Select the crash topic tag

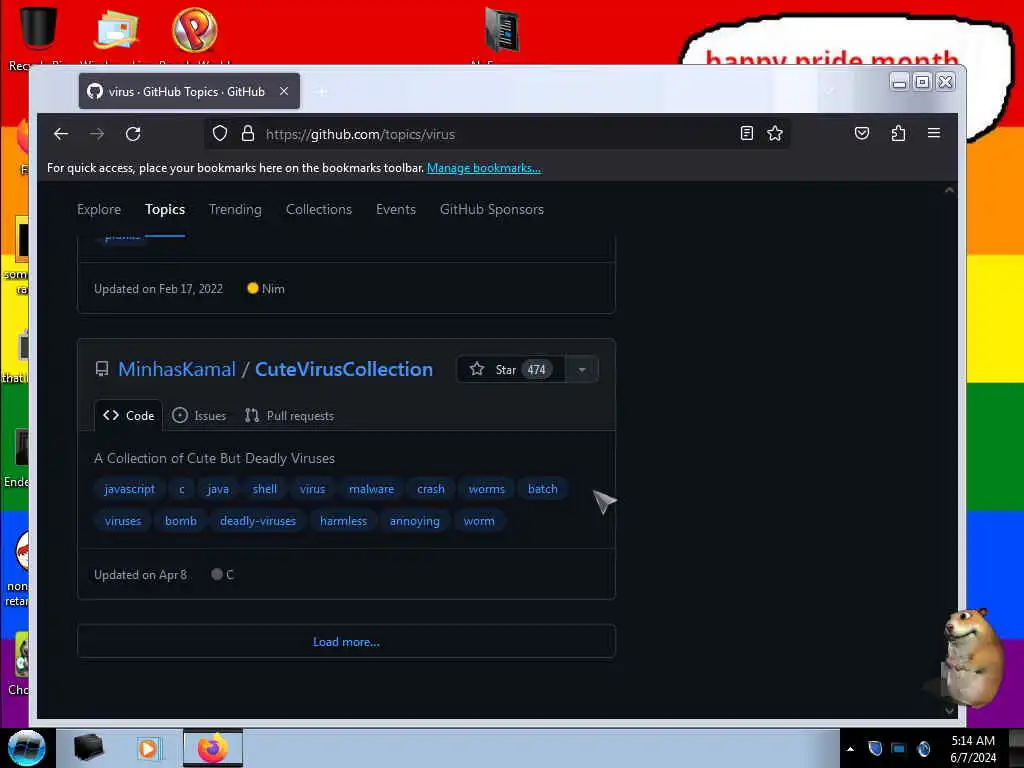431,489
